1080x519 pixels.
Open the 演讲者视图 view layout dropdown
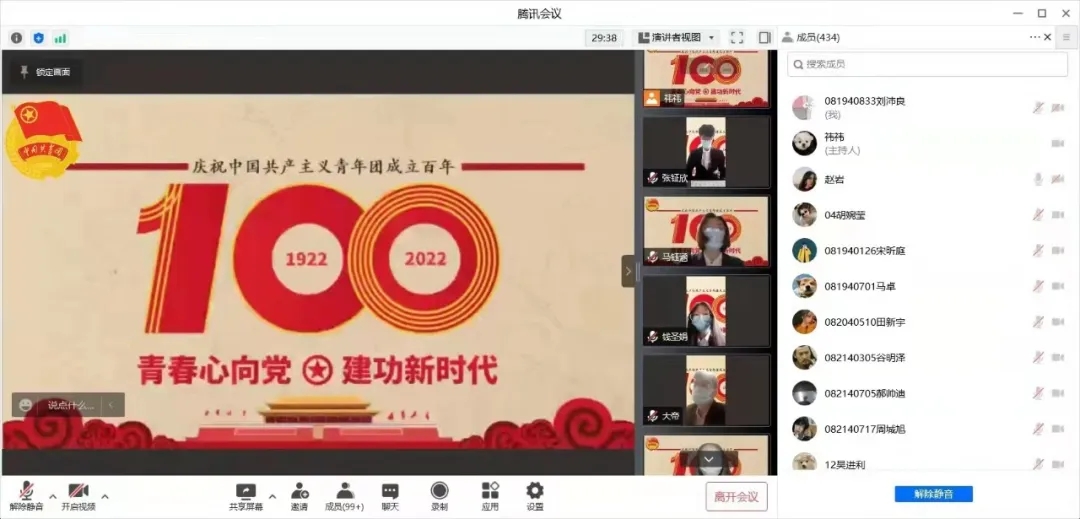pyautogui.click(x=678, y=38)
